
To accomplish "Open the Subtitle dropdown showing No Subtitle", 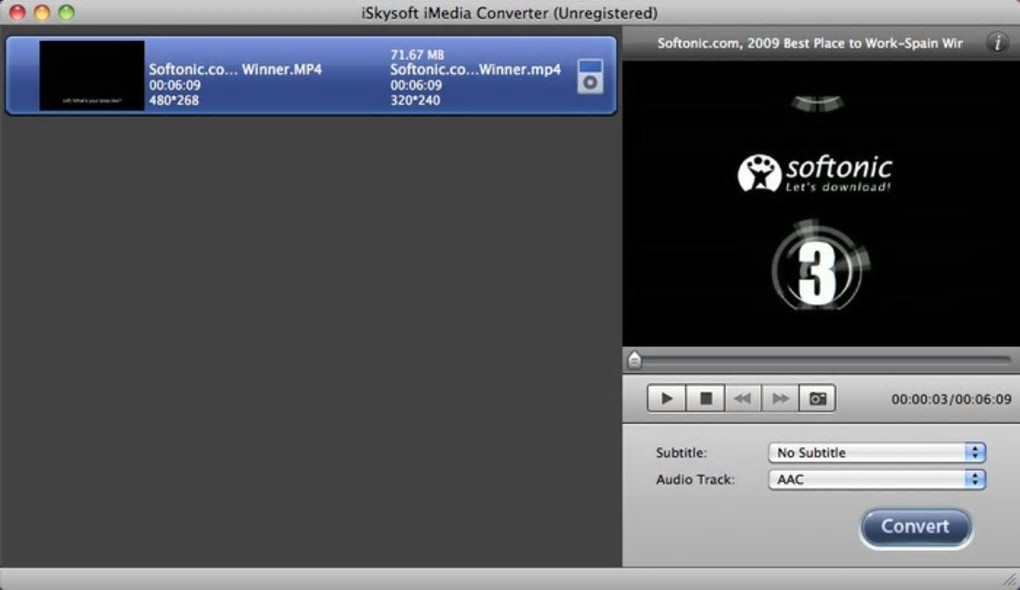I will pyautogui.click(x=877, y=452).
